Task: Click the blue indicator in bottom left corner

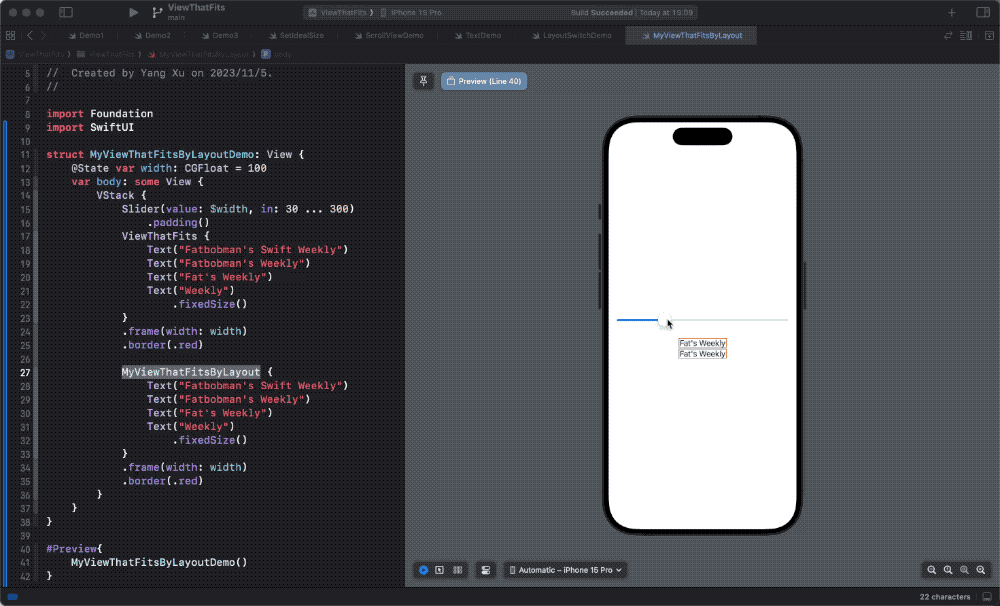Action: click(x=12, y=597)
